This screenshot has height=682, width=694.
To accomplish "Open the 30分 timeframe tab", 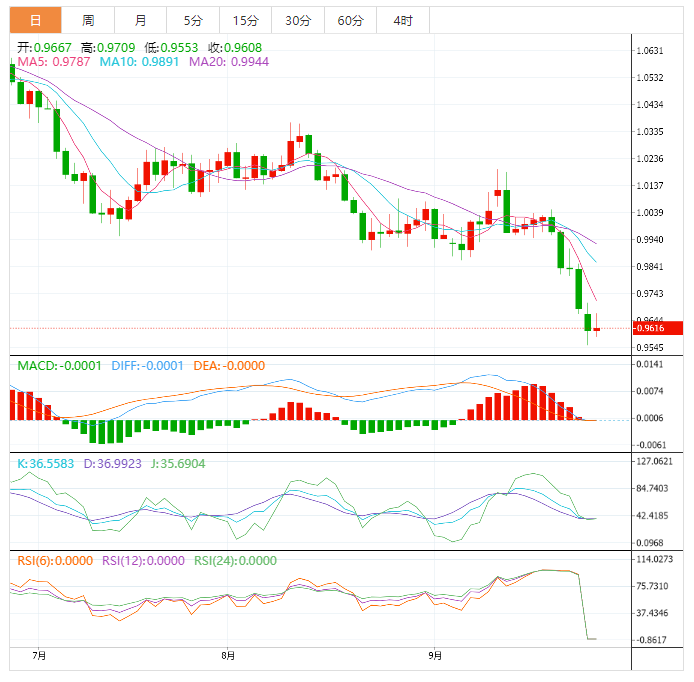I will pyautogui.click(x=298, y=20).
